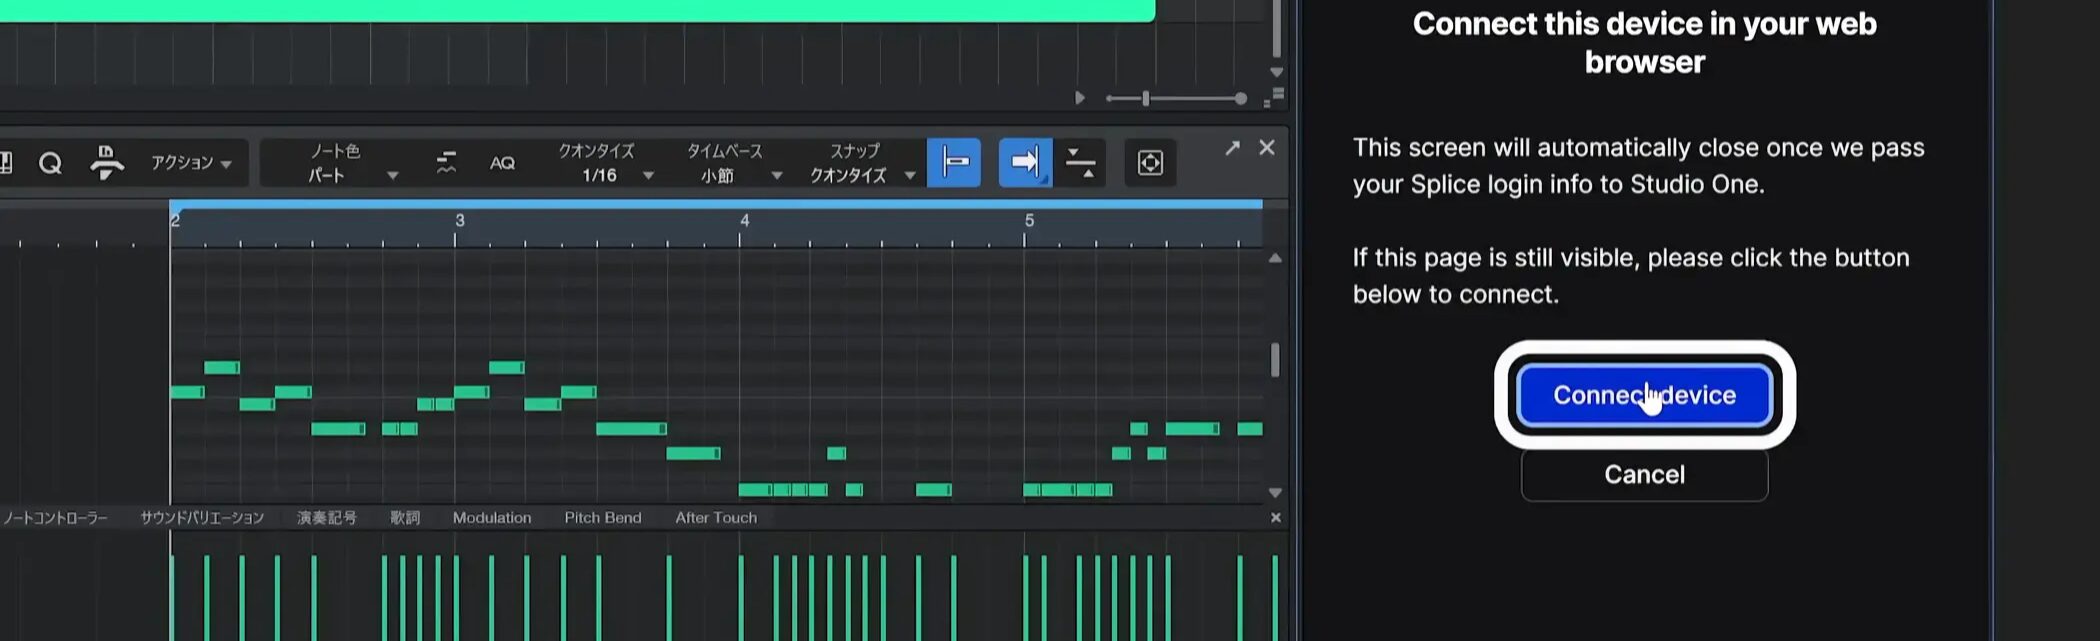Click the humanize wavy lines icon

point(446,163)
